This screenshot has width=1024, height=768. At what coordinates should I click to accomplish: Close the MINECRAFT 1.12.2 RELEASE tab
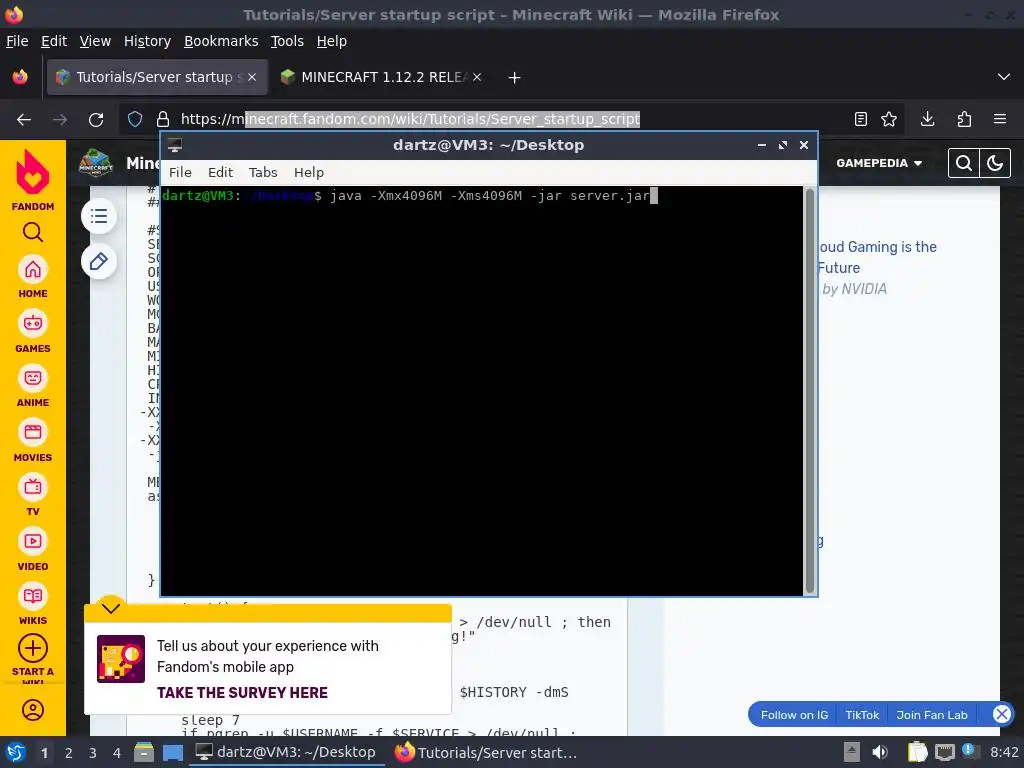[x=477, y=77]
